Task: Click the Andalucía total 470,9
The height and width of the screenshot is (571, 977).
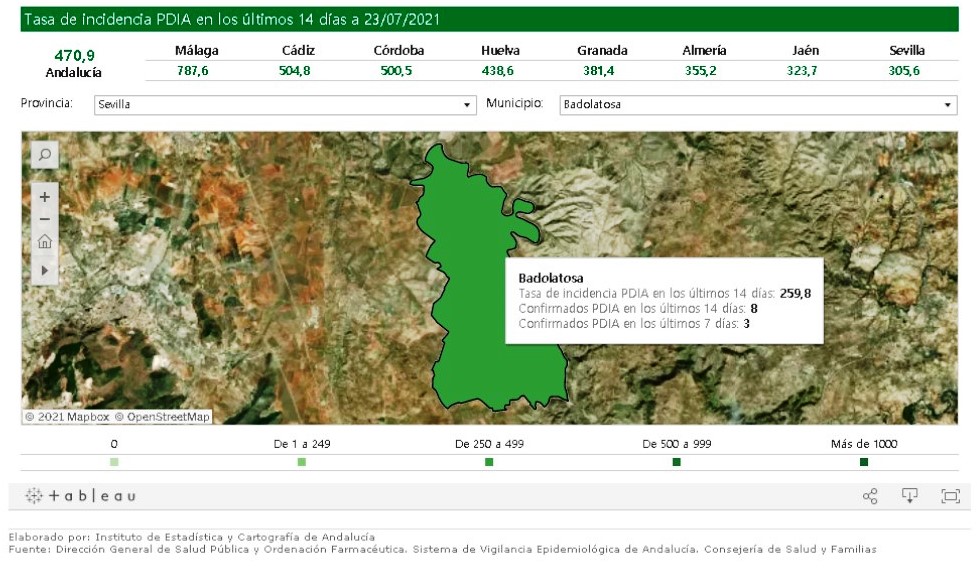Action: coord(74,56)
